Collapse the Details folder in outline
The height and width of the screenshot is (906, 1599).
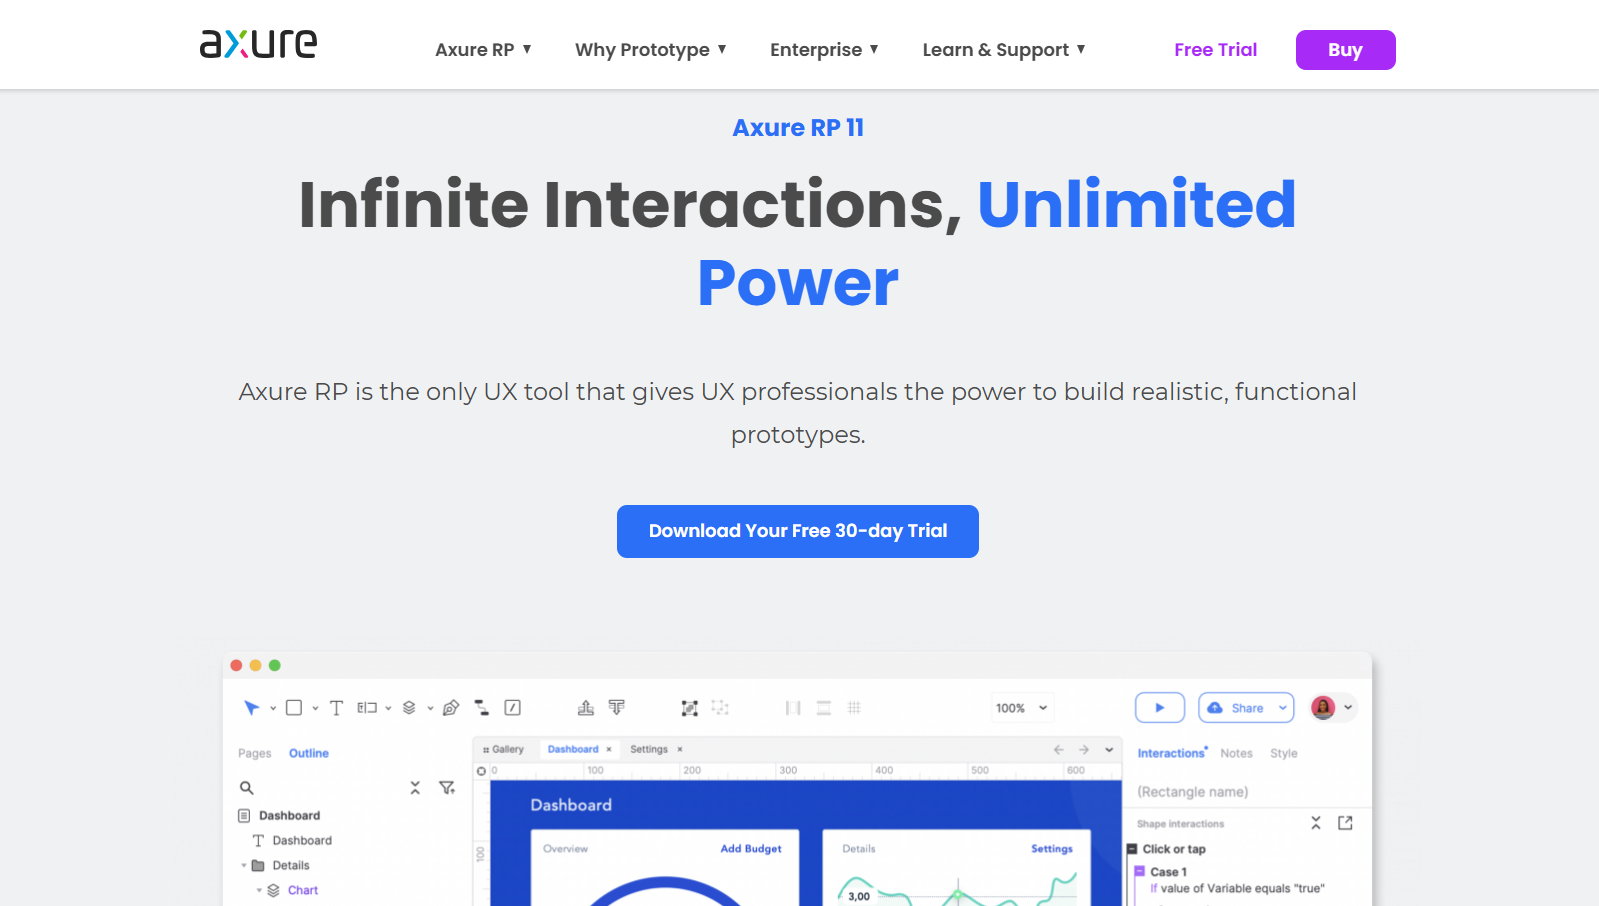(x=244, y=866)
